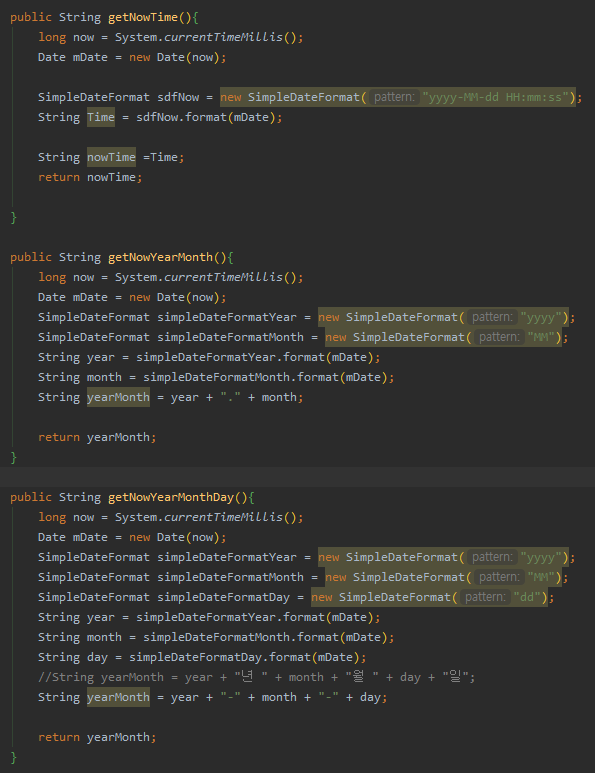This screenshot has width=595, height=773.
Task: Click return yearMonth in getNowYearMonthDay method
Action: tap(97, 738)
